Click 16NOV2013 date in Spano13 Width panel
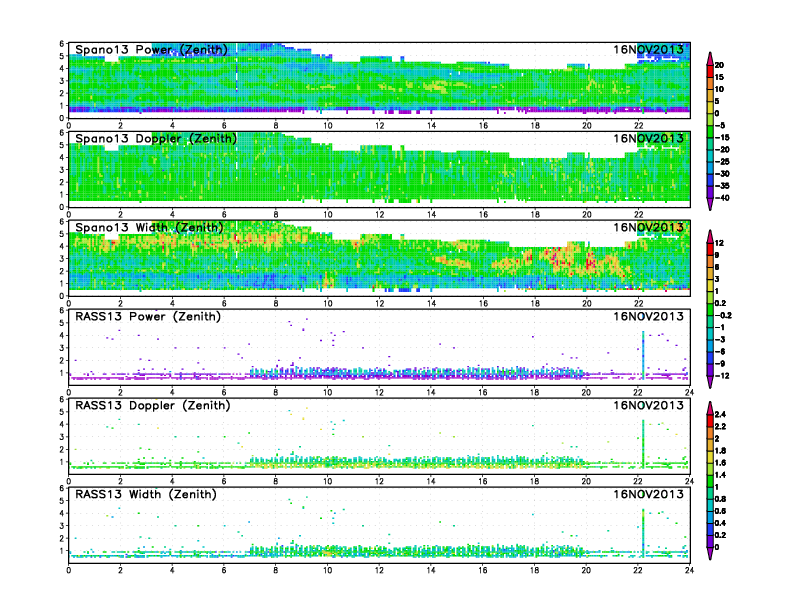This screenshot has height=612, width=792. pos(649,227)
